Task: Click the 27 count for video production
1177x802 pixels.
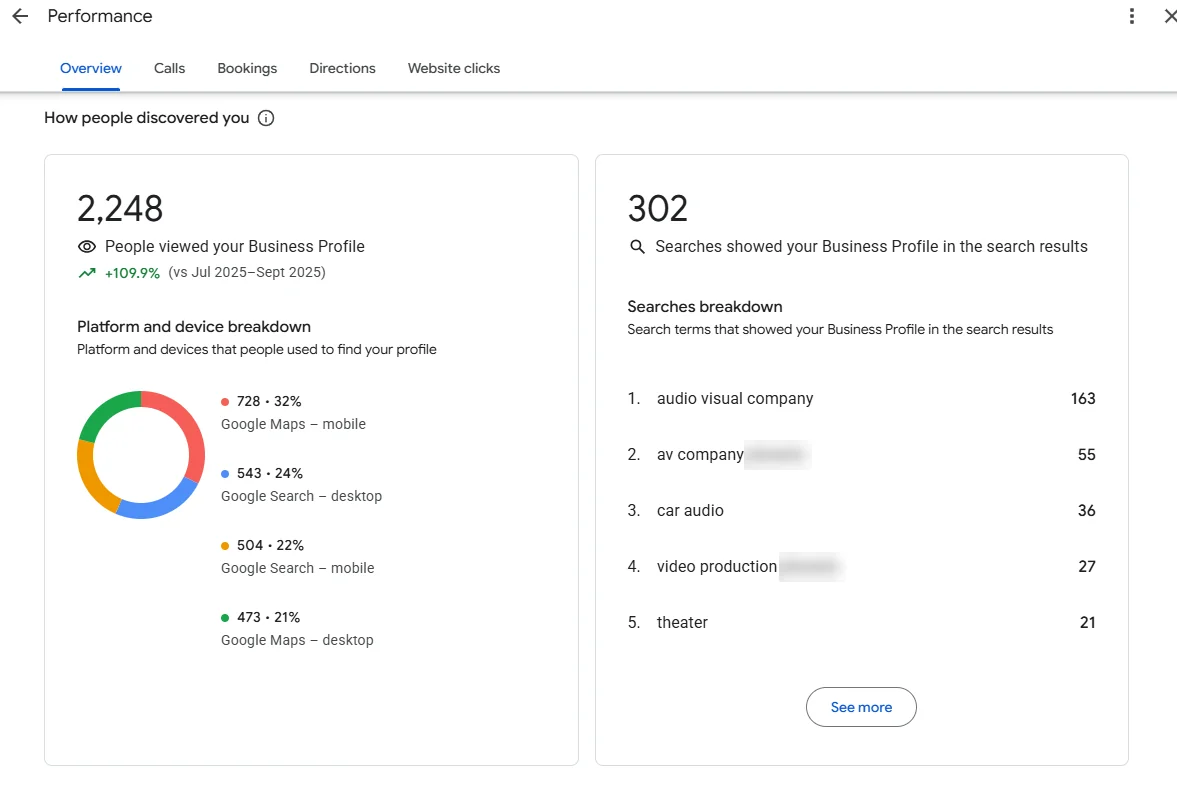Action: tap(1086, 567)
